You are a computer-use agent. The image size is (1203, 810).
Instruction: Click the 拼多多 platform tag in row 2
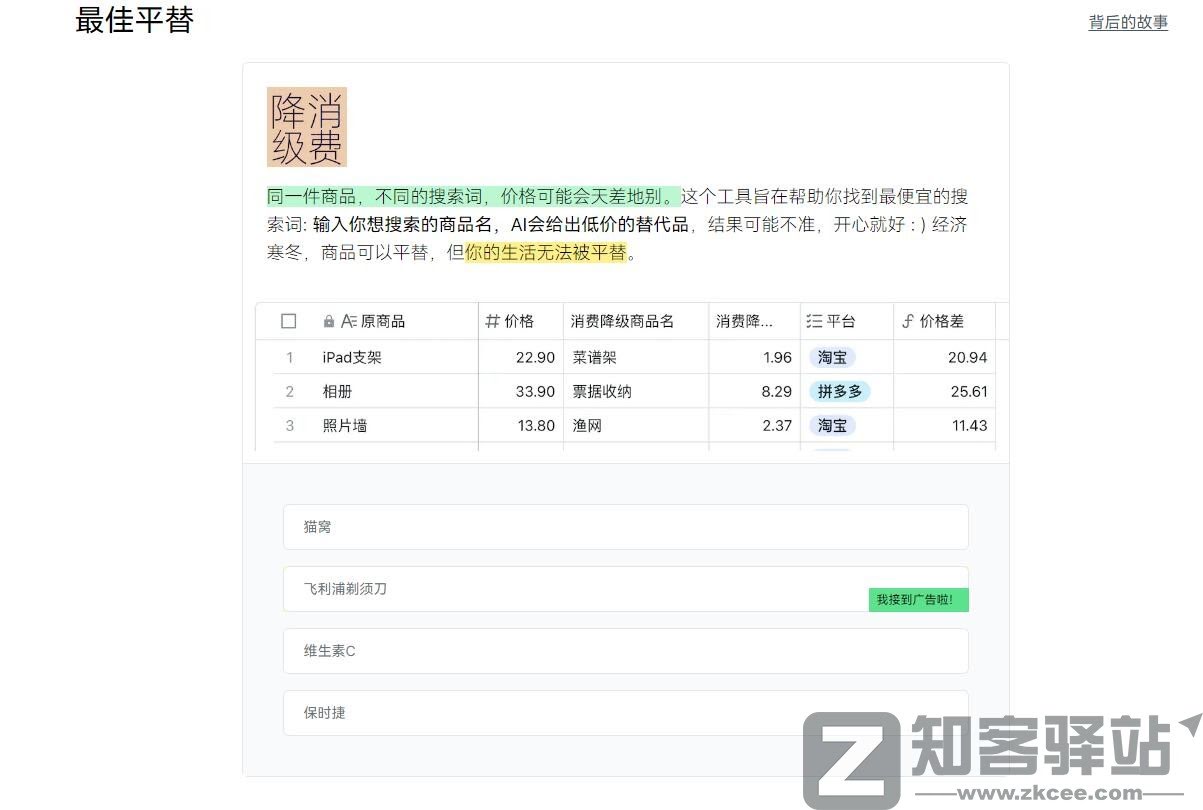(x=840, y=391)
